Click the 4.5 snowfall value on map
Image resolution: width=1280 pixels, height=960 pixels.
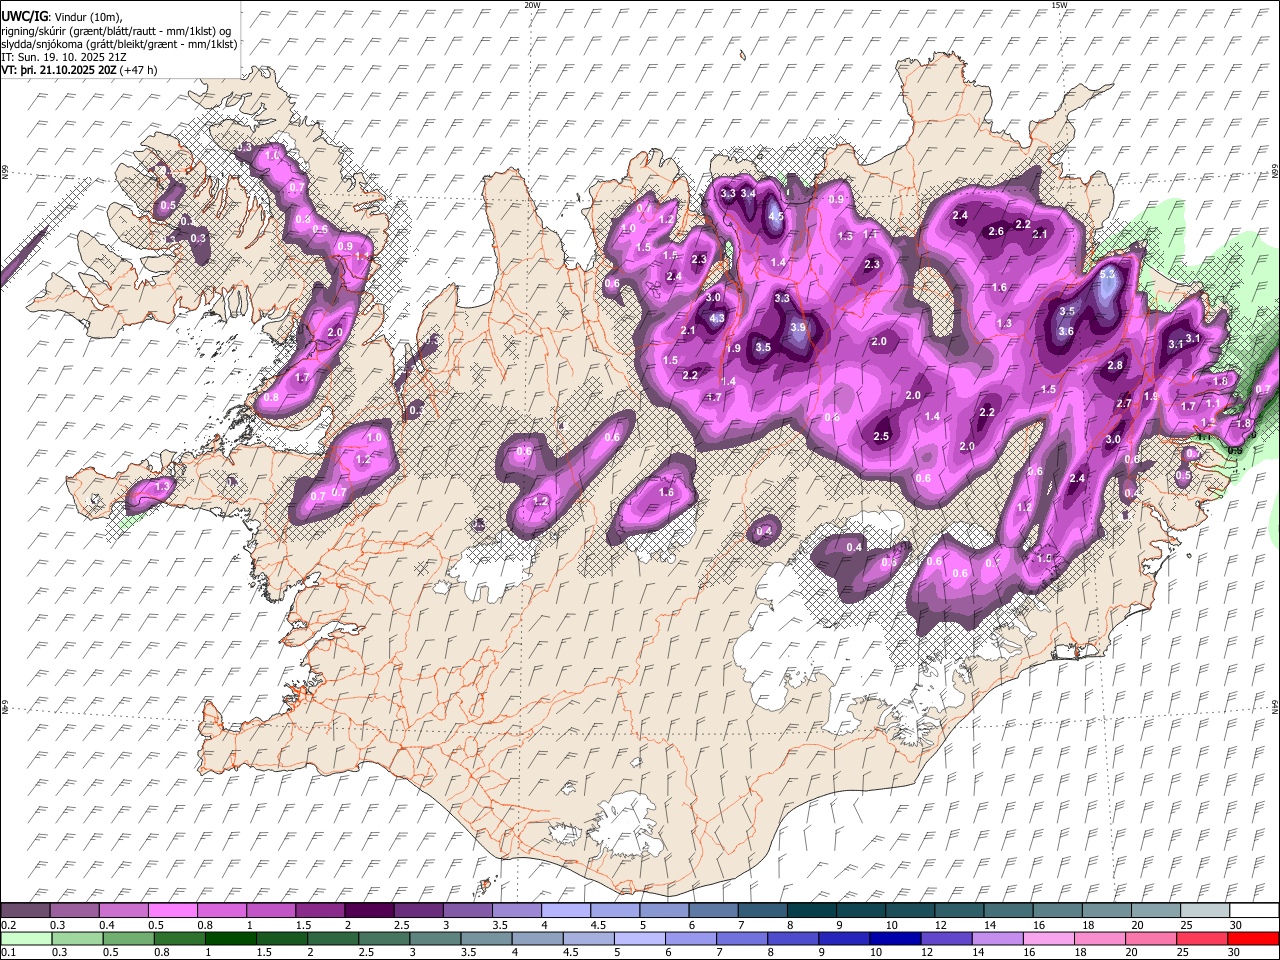(776, 215)
